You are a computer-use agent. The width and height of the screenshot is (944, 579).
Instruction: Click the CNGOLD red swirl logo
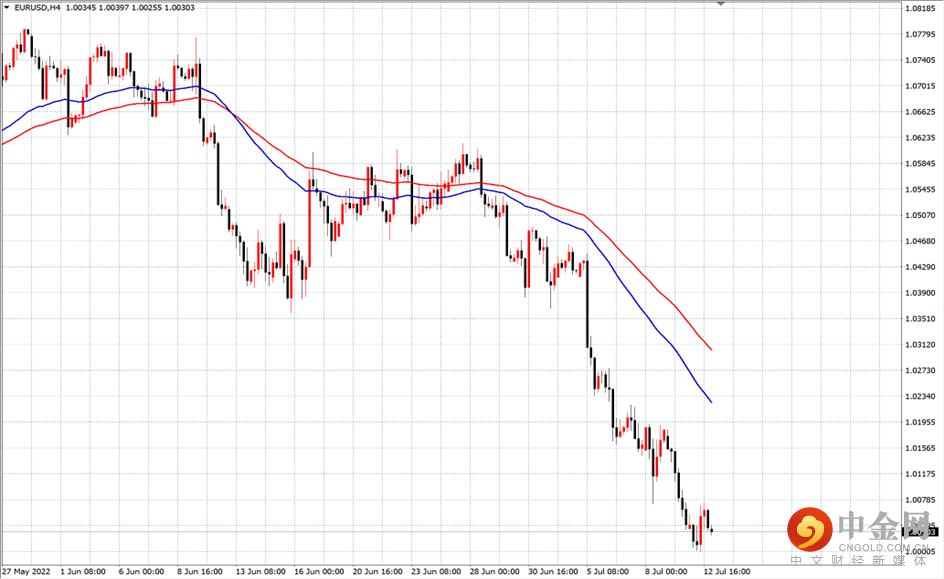810,530
